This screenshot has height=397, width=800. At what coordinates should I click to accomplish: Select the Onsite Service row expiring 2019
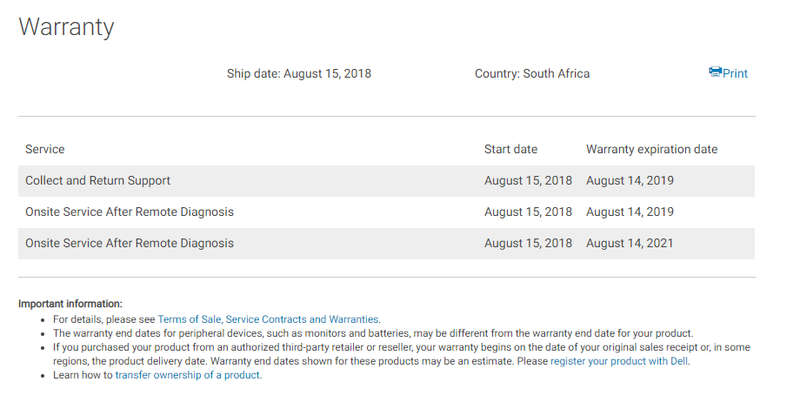386,212
